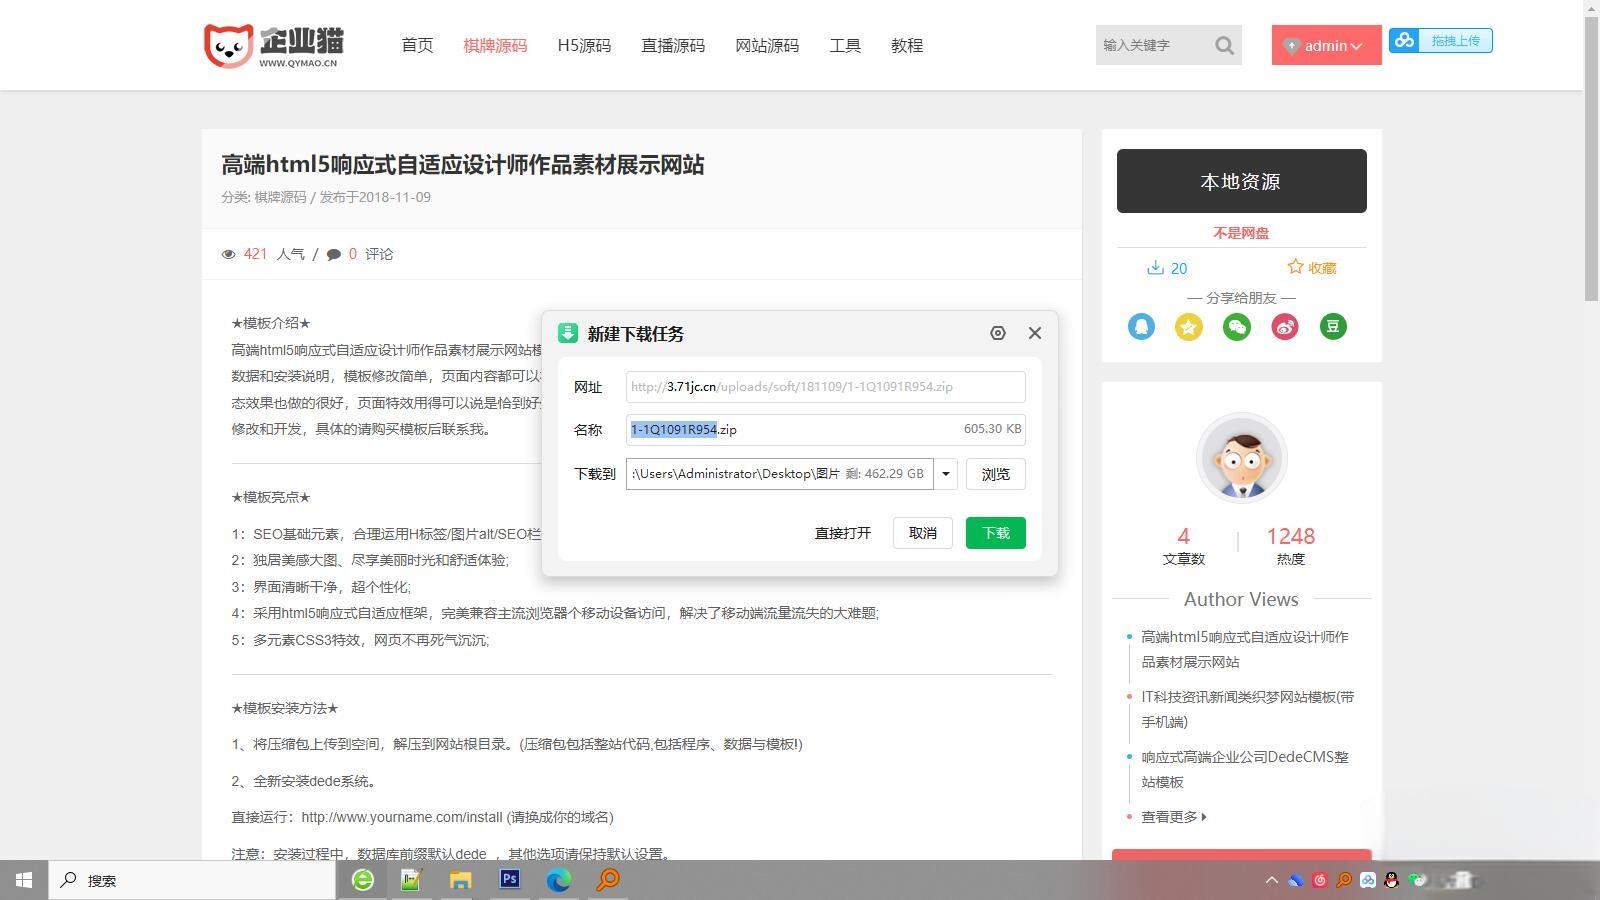Share article via QQ icon
The height and width of the screenshot is (900, 1600).
click(1141, 326)
